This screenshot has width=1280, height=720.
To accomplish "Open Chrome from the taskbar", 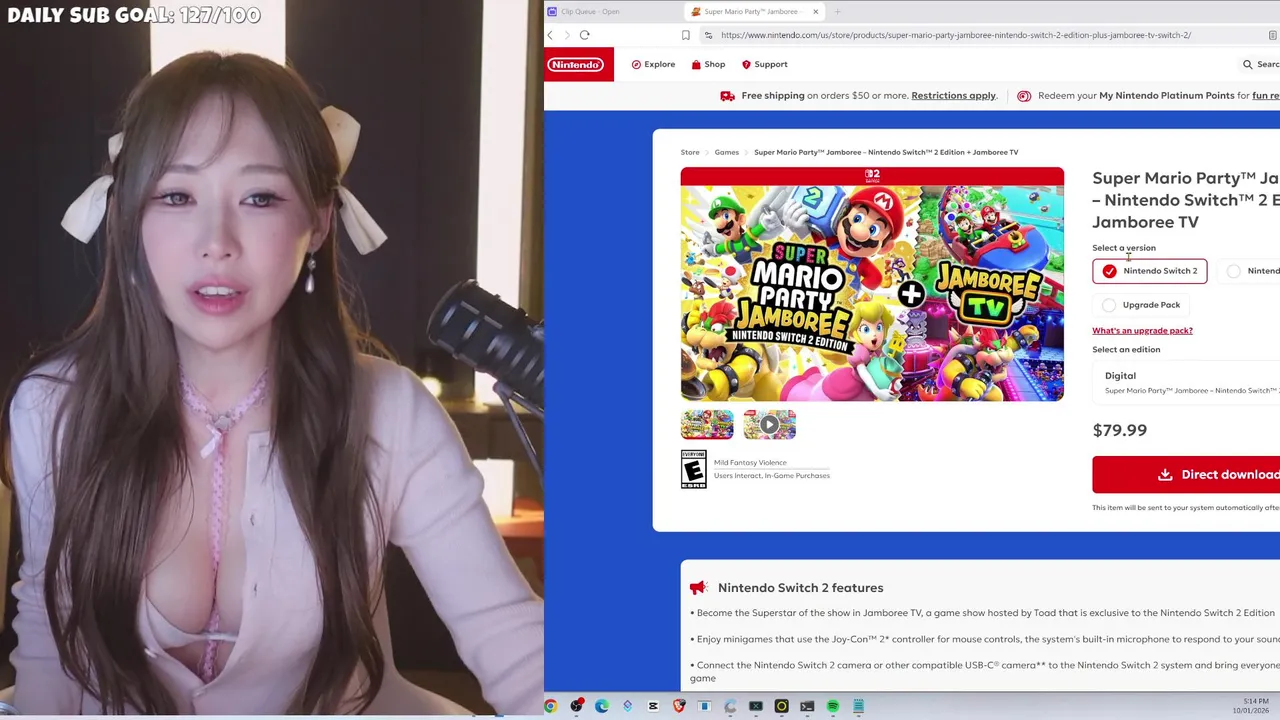I will [550, 706].
